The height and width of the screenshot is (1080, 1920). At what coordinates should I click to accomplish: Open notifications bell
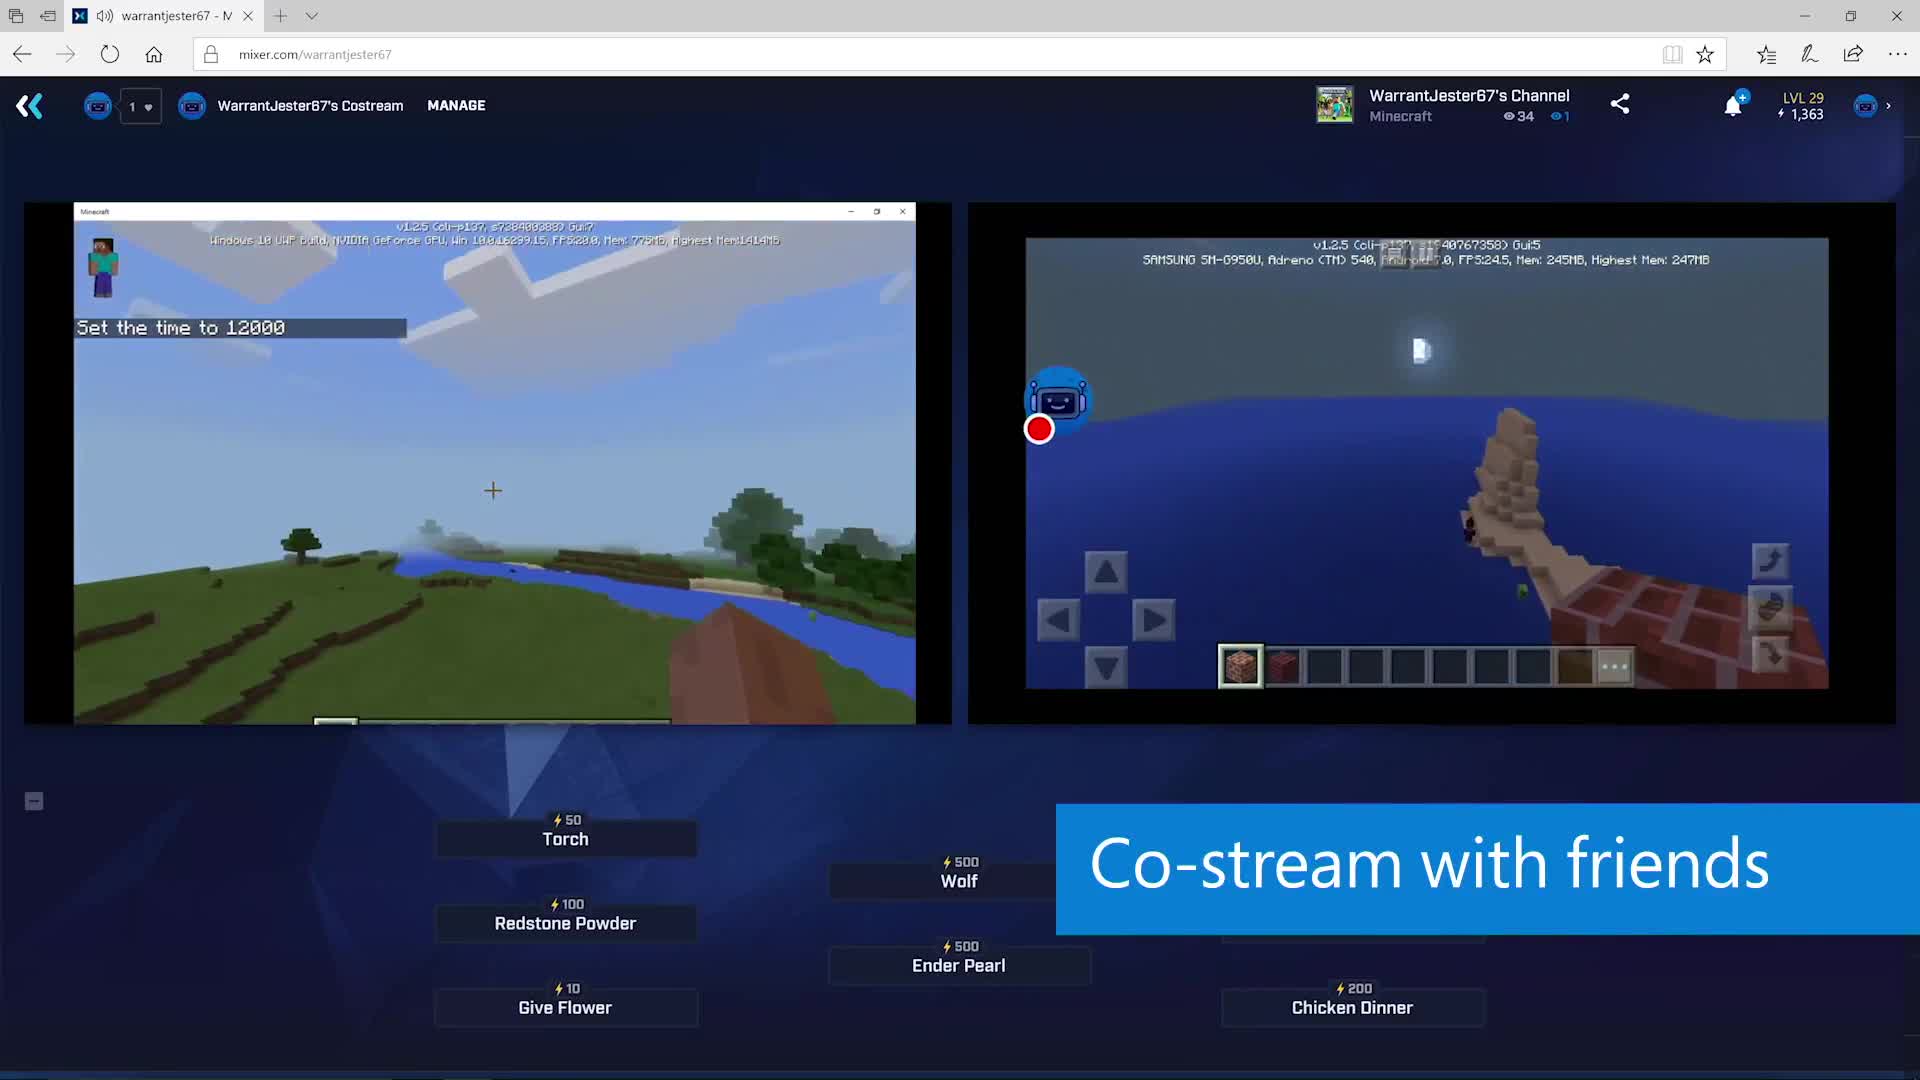(1733, 106)
